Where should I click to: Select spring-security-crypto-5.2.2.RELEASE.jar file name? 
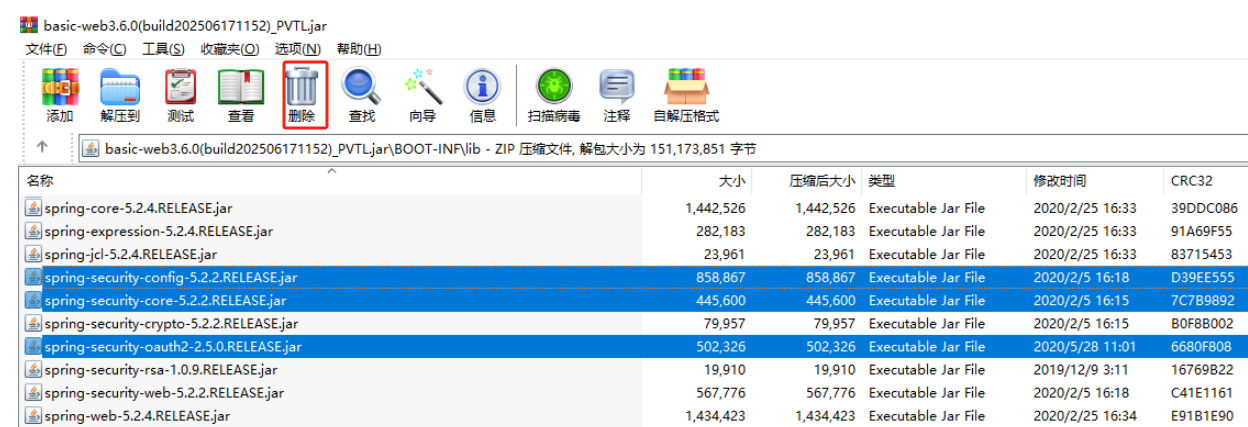(171, 323)
